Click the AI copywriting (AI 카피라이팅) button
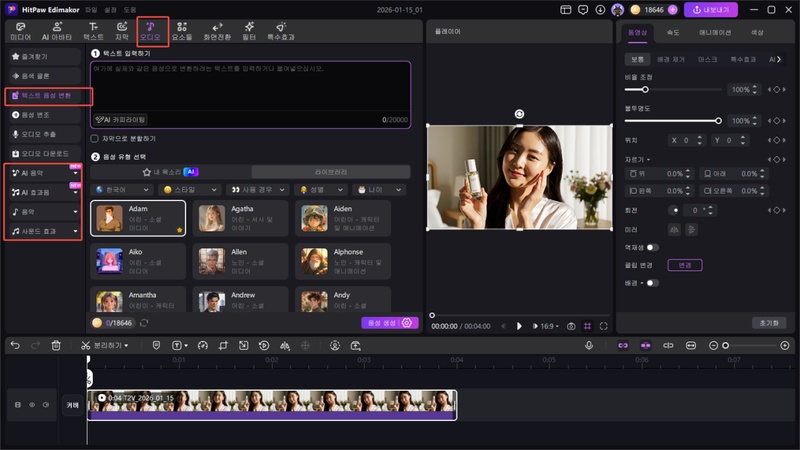The height and width of the screenshot is (450, 800). click(x=121, y=119)
